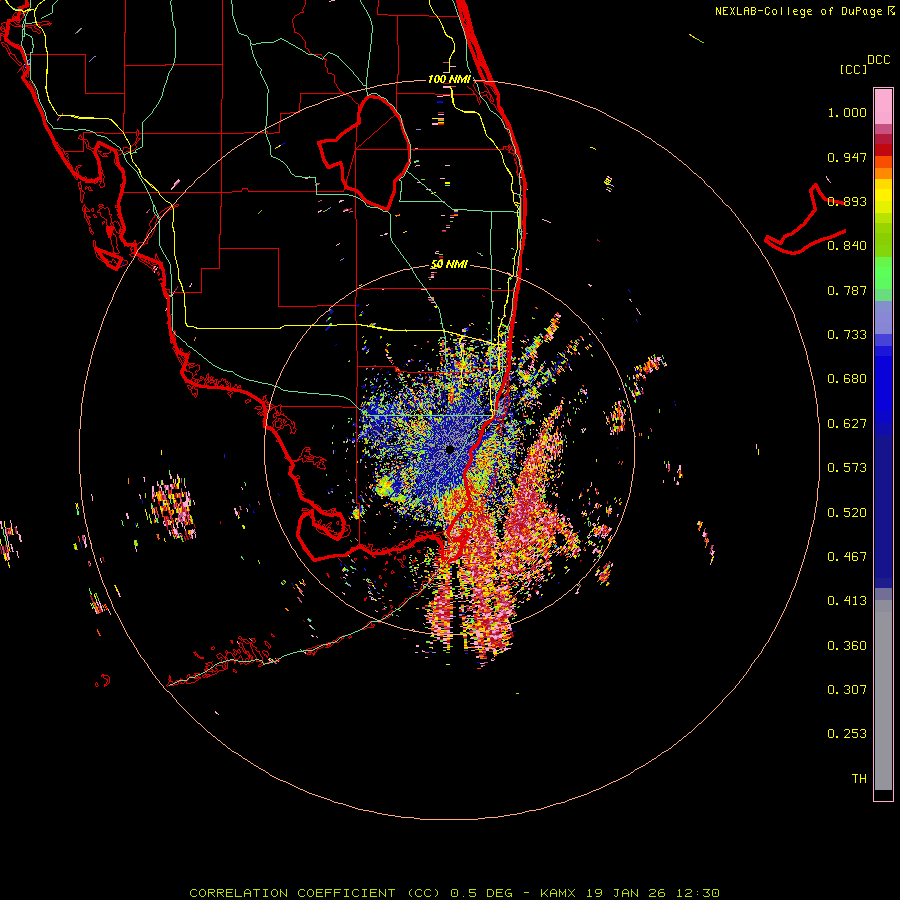Click the 0.307 legend value
Image resolution: width=900 pixels, height=900 pixels.
coord(847,690)
